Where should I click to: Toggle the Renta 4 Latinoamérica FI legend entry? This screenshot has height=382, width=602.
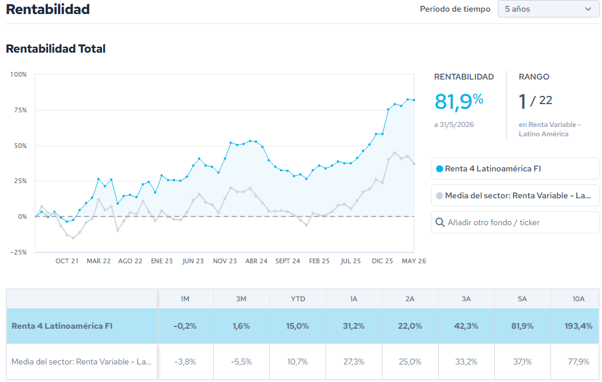pos(515,169)
